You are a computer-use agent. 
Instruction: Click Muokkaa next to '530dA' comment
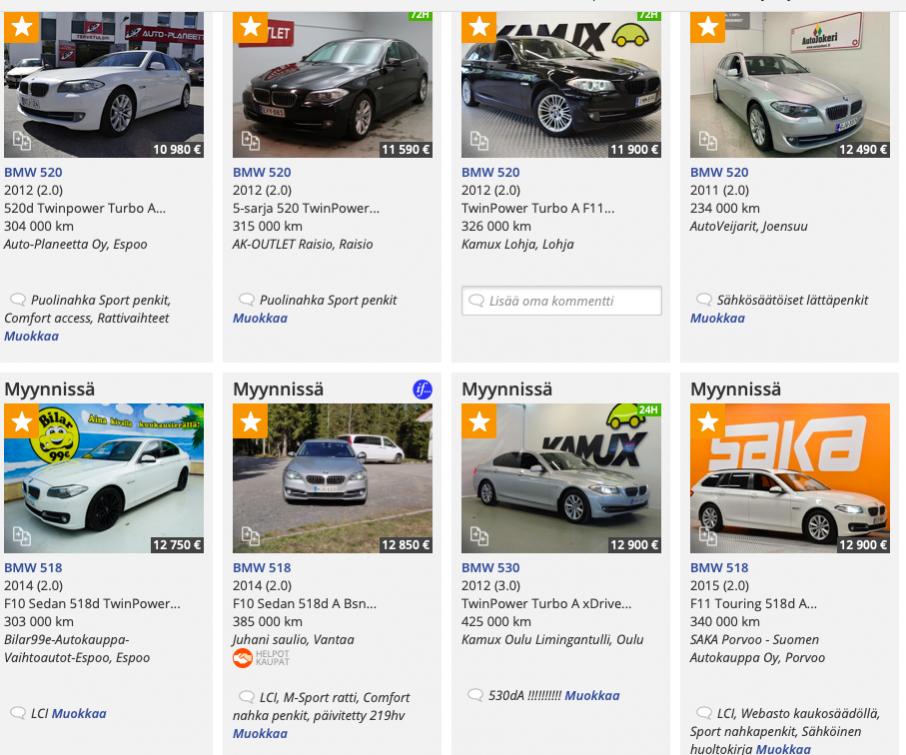coord(592,696)
